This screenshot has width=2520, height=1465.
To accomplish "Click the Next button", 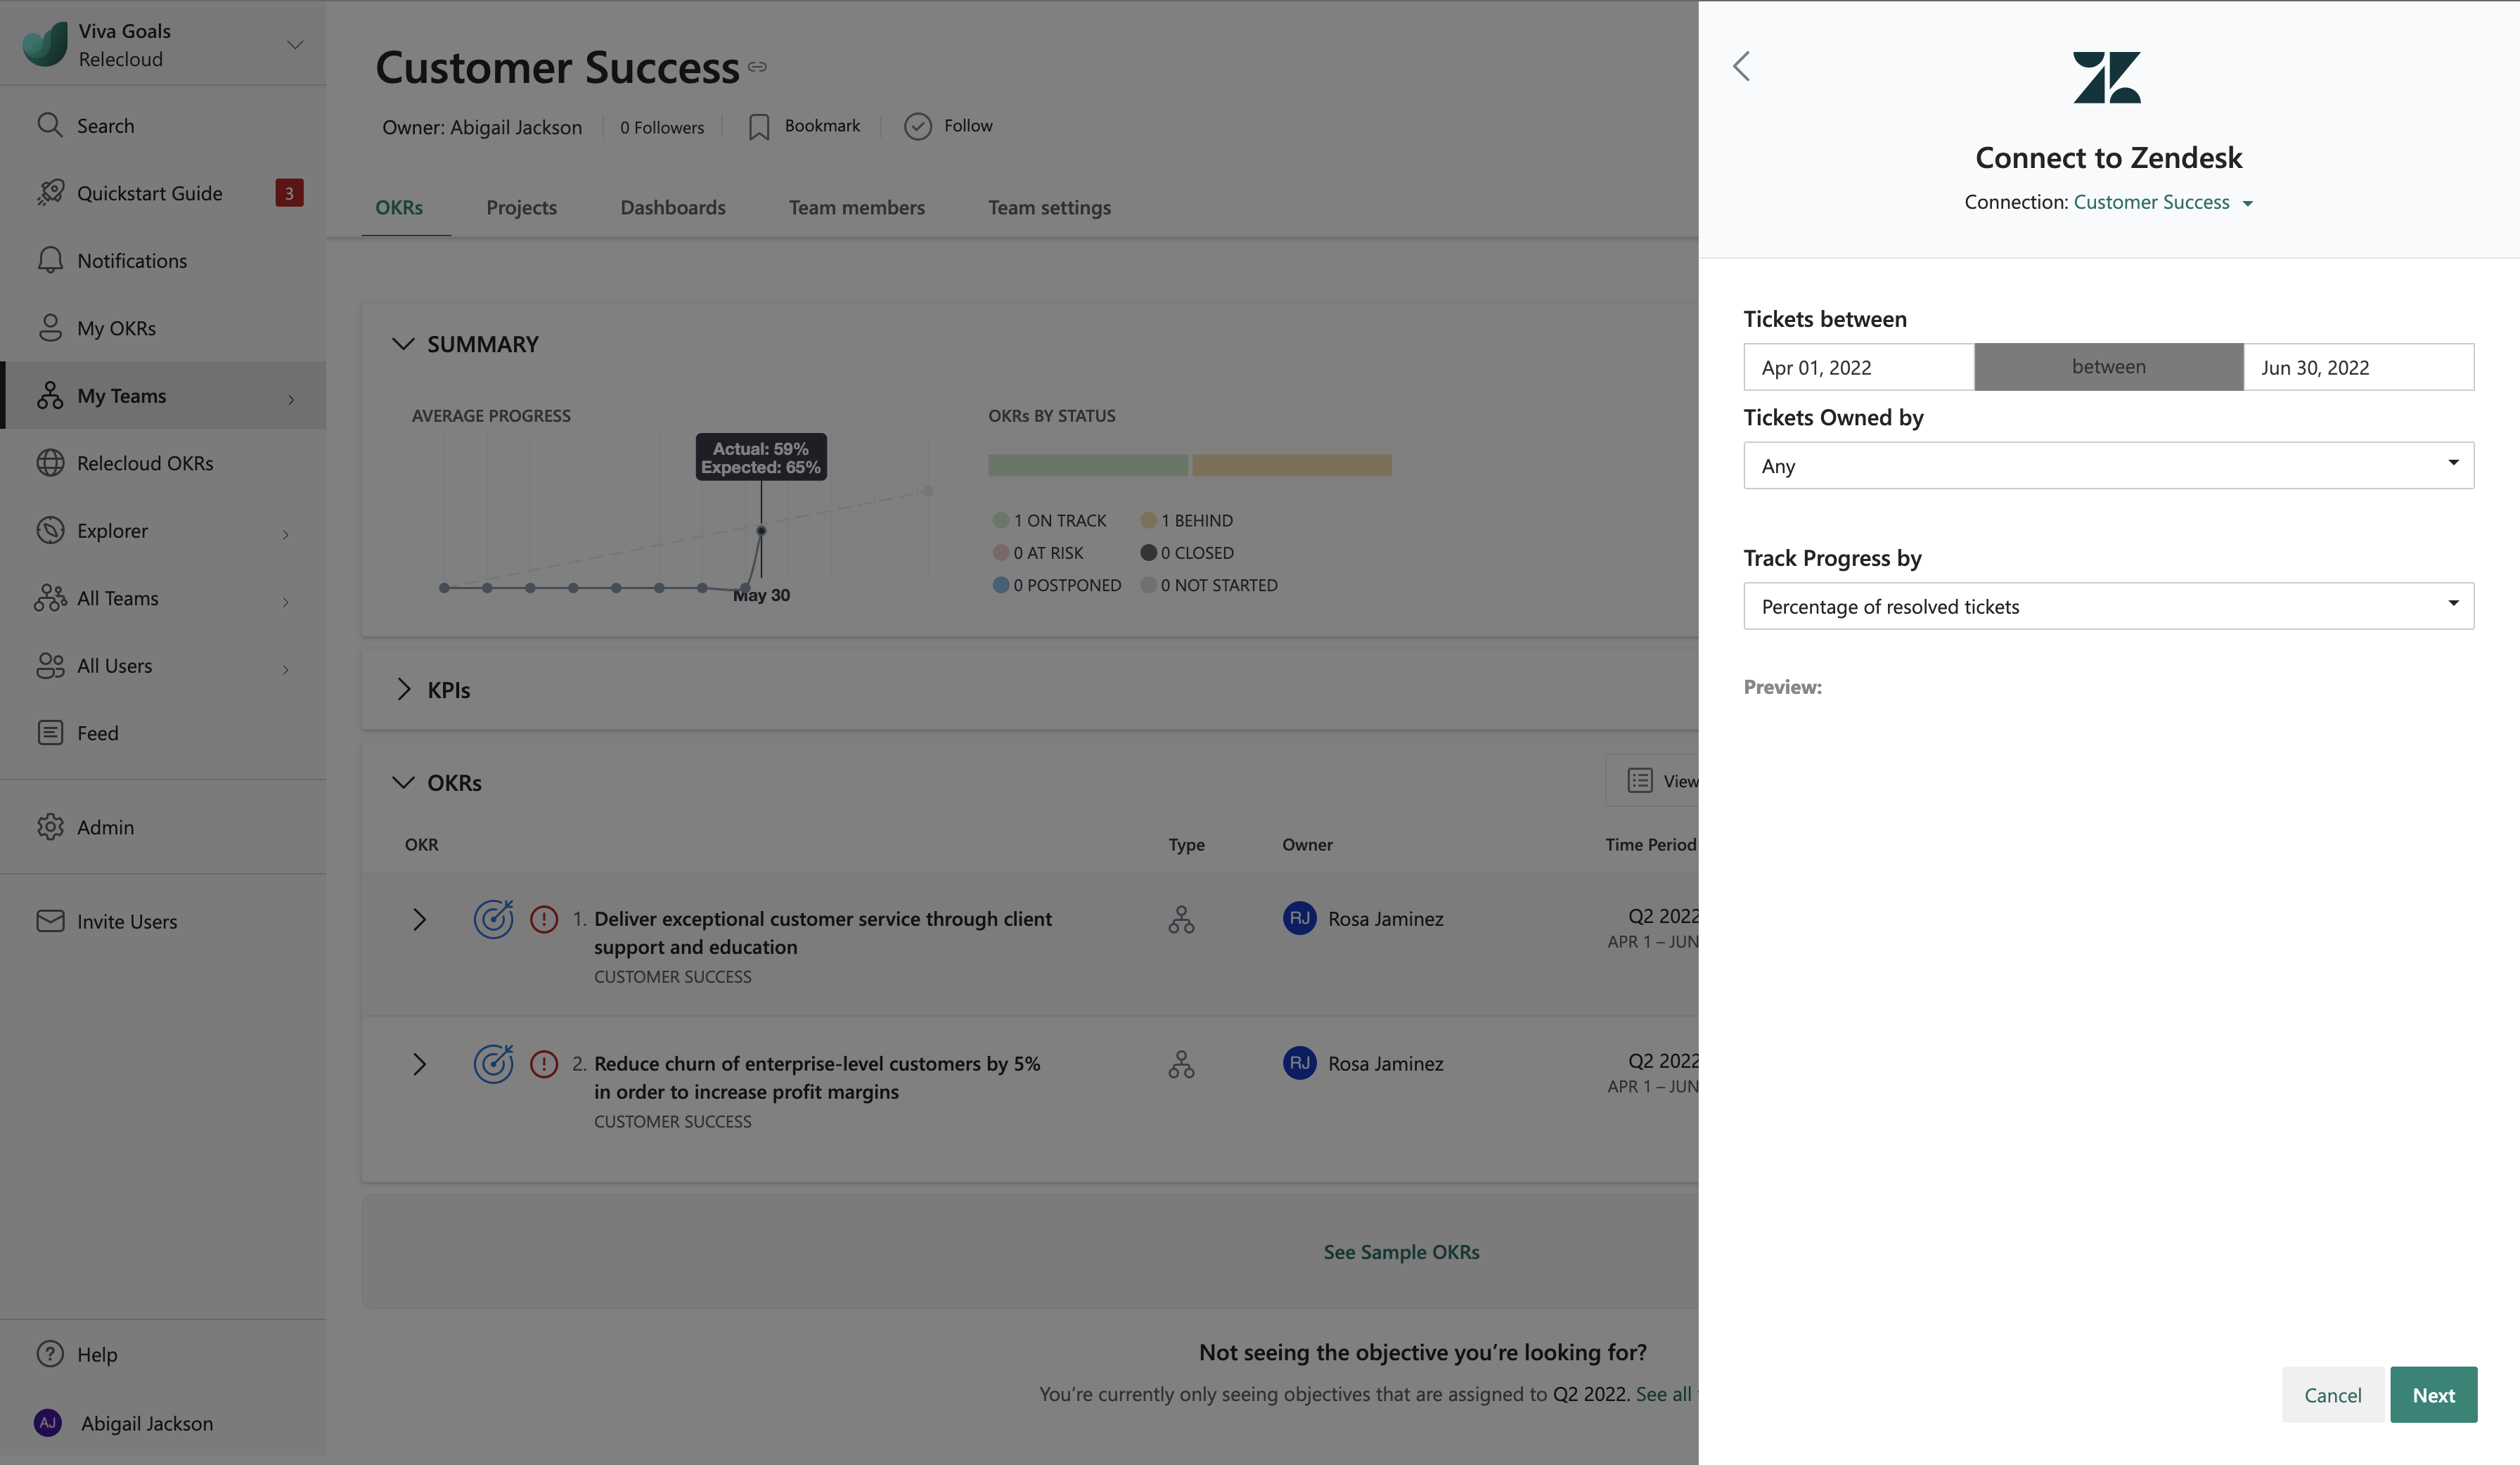I will (x=2434, y=1394).
